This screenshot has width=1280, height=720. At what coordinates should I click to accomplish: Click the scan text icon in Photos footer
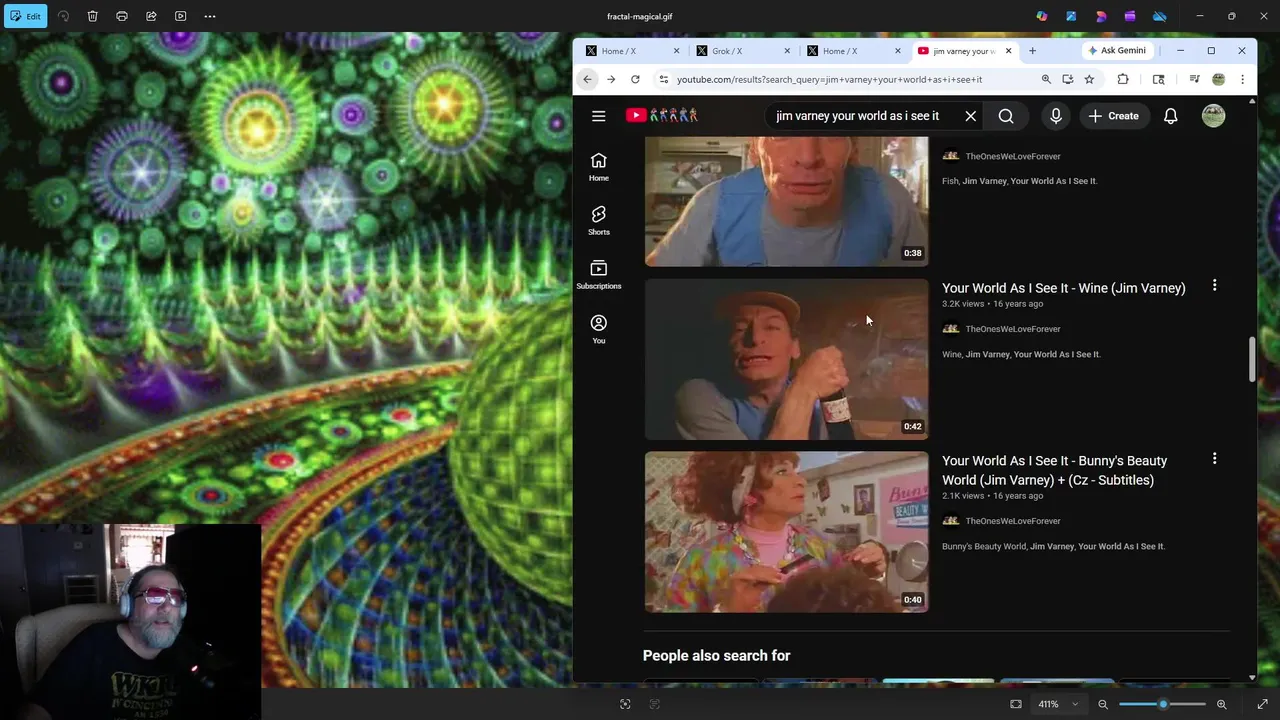point(655,704)
